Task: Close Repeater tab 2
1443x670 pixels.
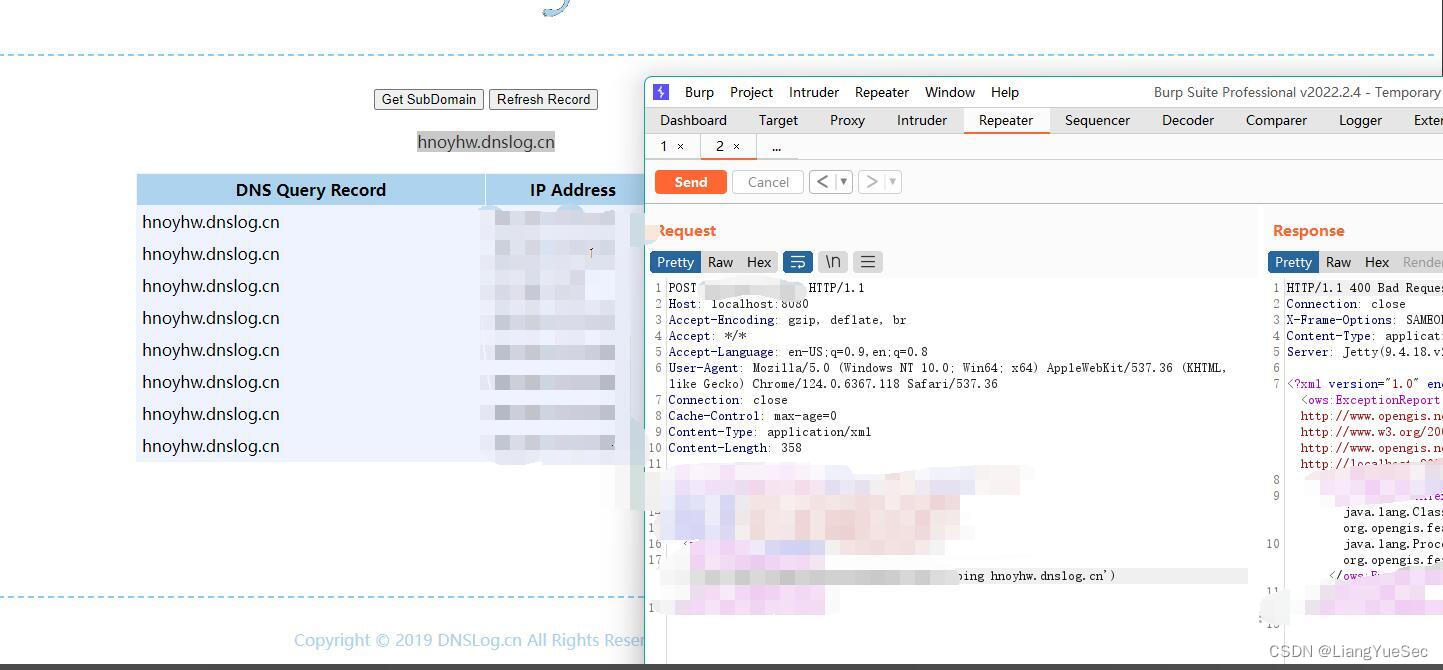Action: [x=737, y=146]
